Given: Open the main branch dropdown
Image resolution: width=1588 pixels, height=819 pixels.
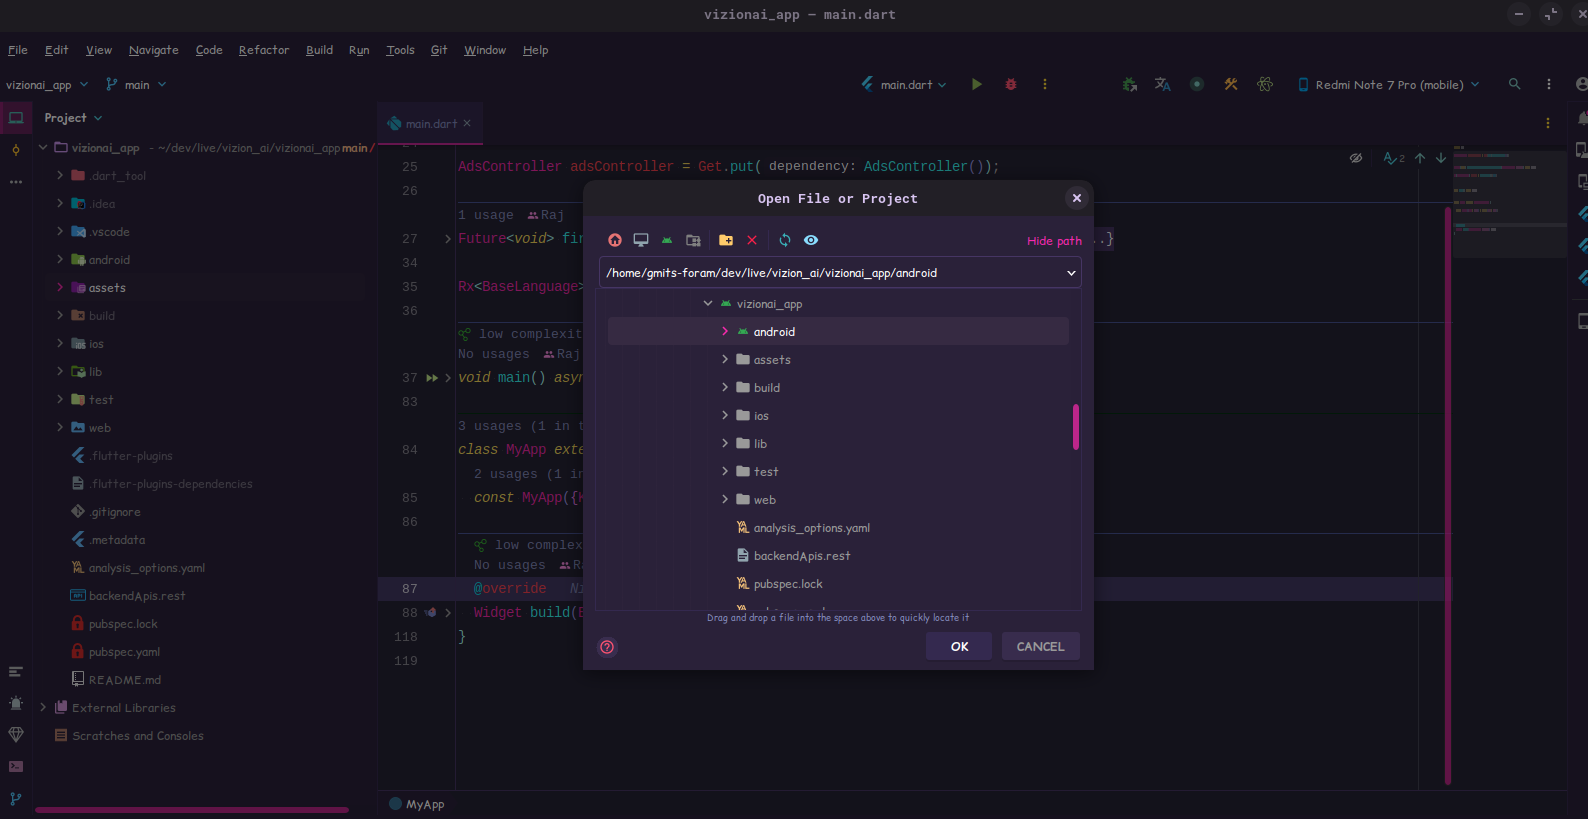Looking at the screenshot, I should pos(136,85).
